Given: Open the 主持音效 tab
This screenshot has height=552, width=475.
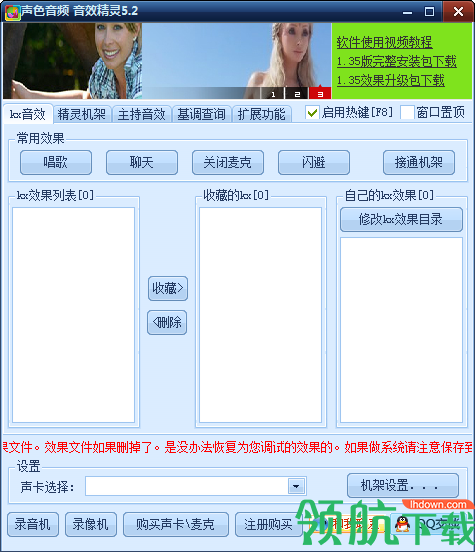Looking at the screenshot, I should 142,114.
